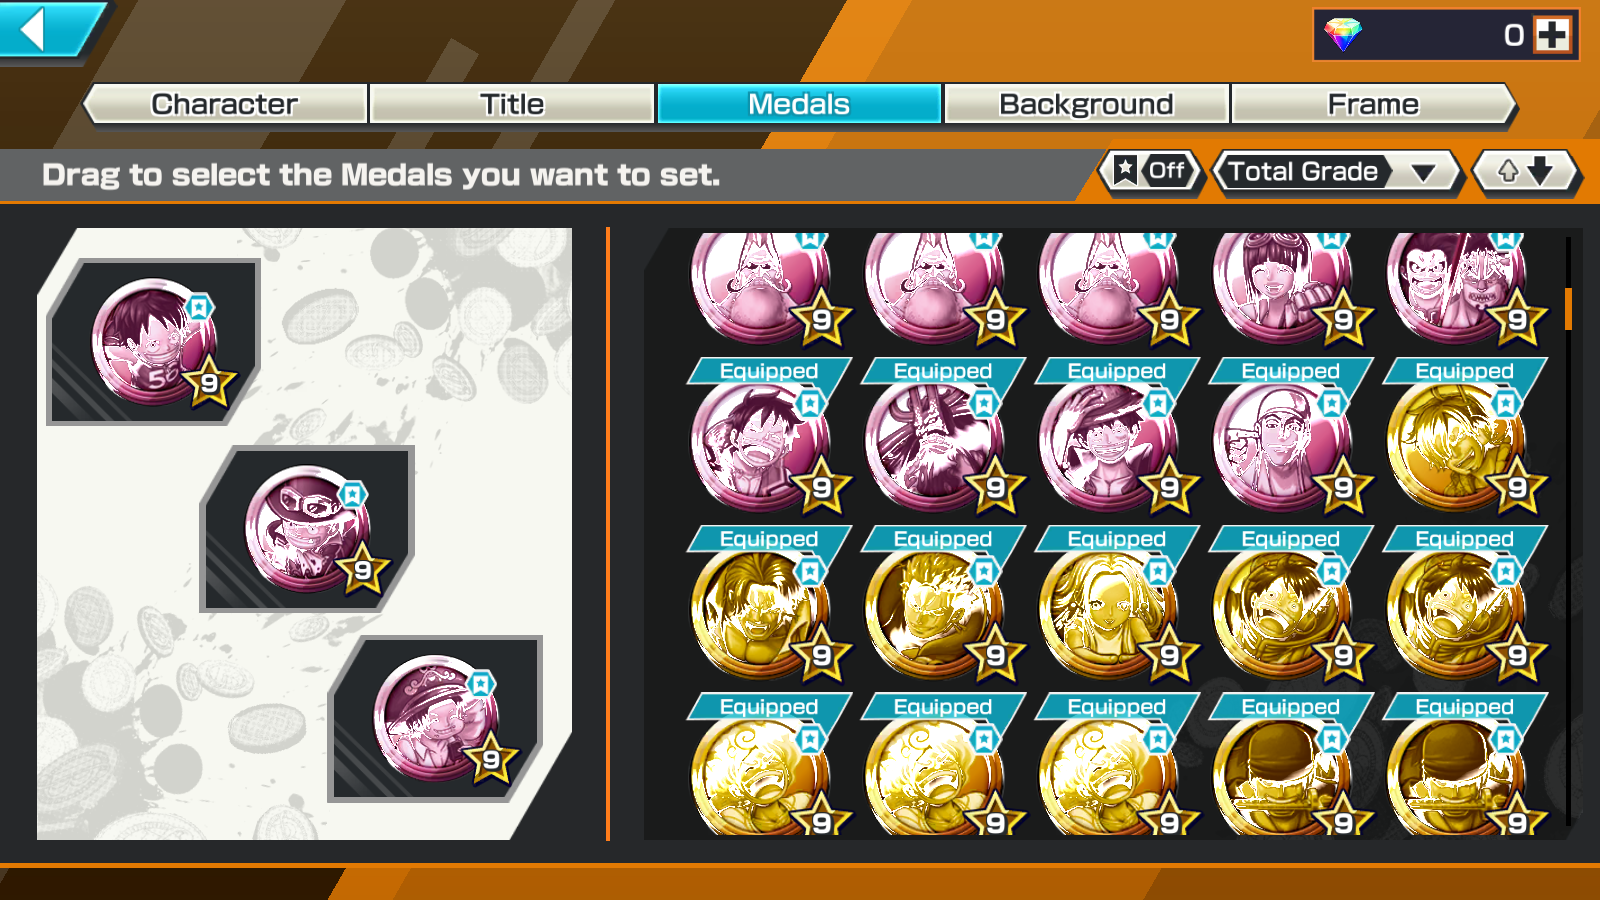The image size is (1600, 900).
Task: Tap the rainbow diamond gem icon
Action: click(1343, 35)
